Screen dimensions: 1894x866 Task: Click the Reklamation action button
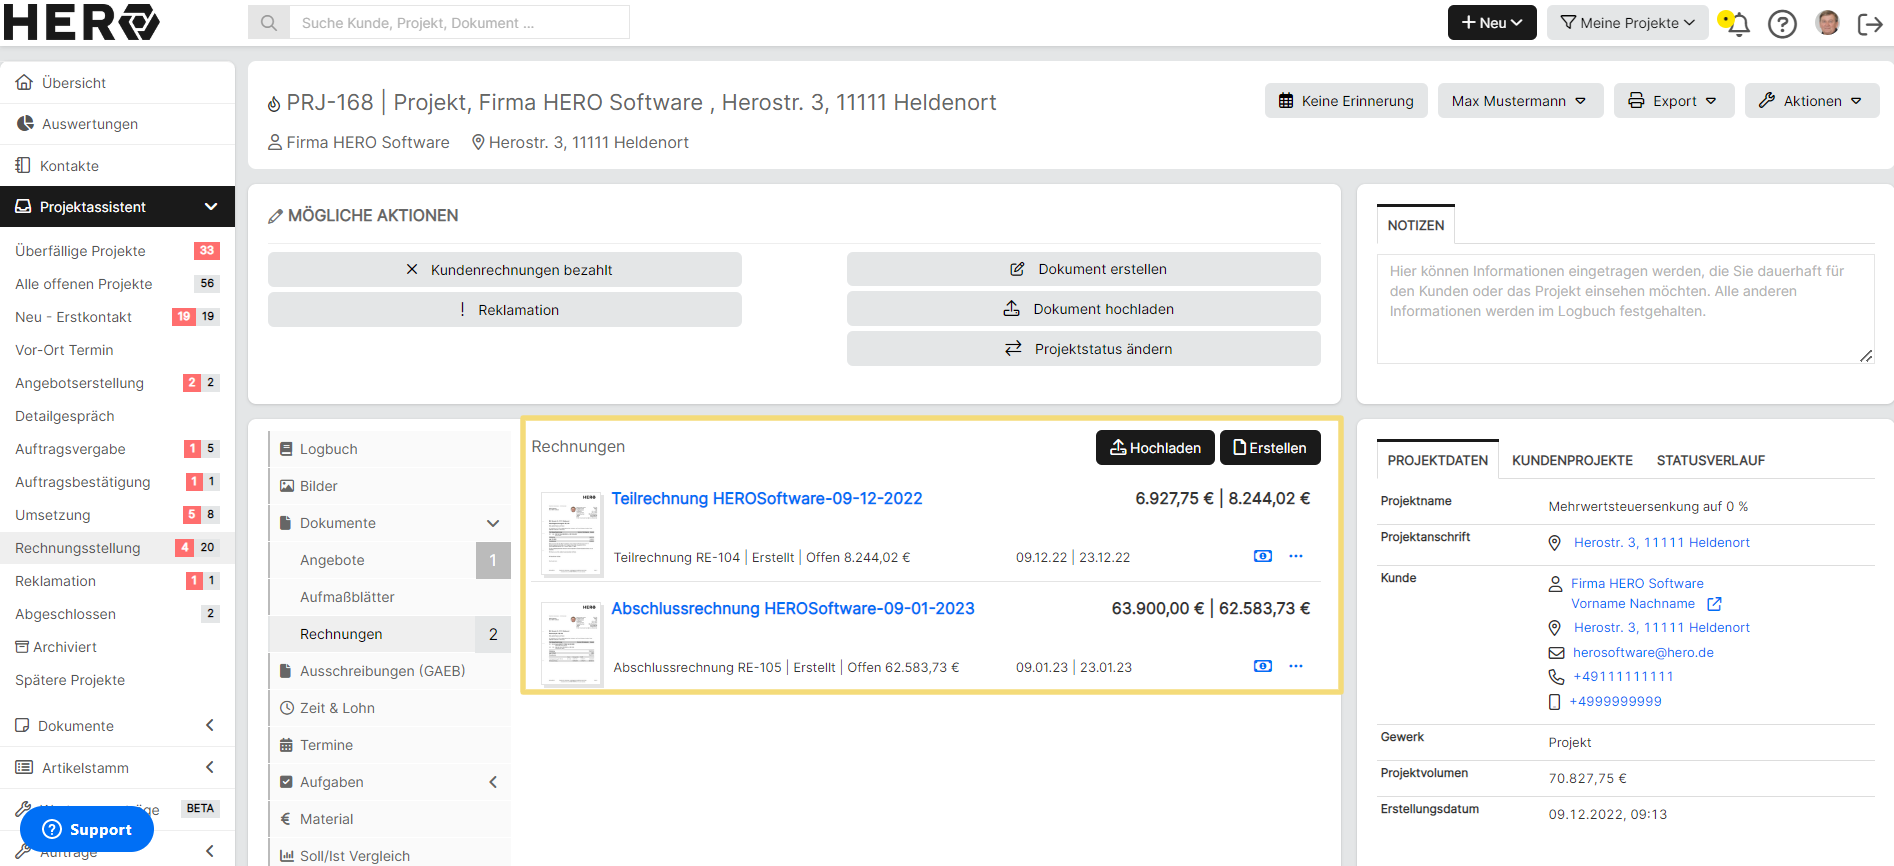(505, 310)
